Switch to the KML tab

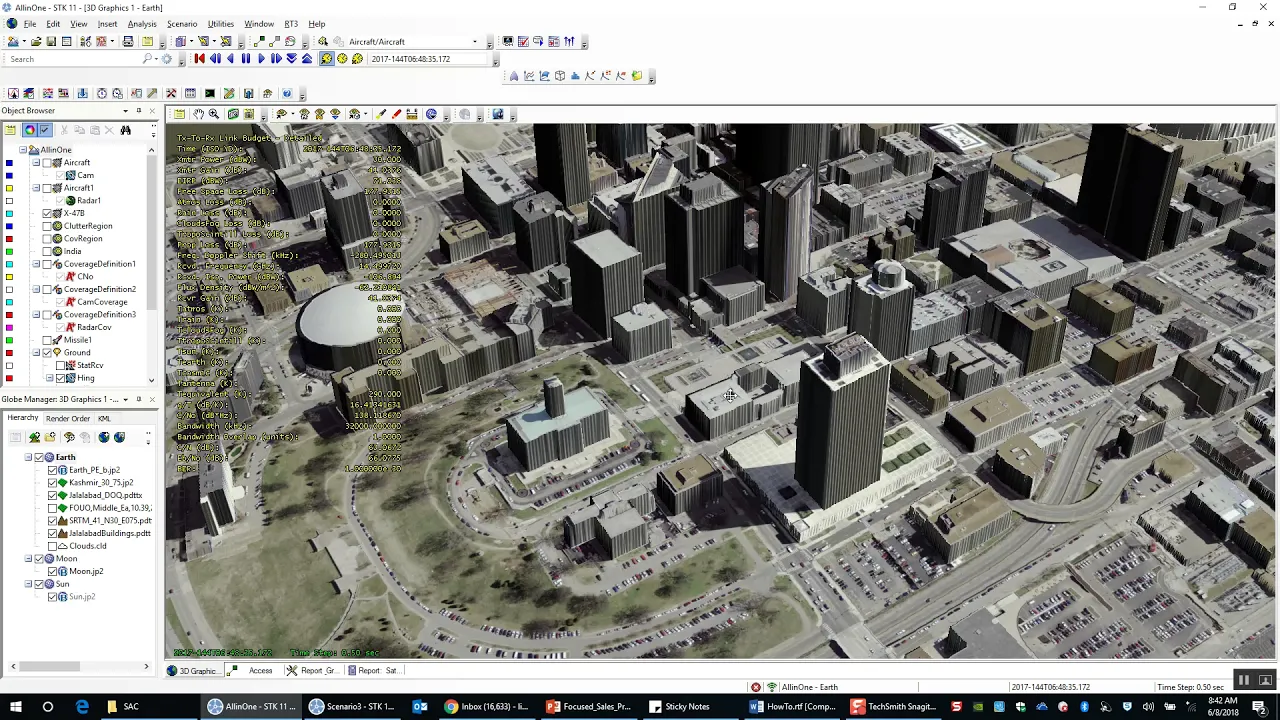[x=104, y=418]
